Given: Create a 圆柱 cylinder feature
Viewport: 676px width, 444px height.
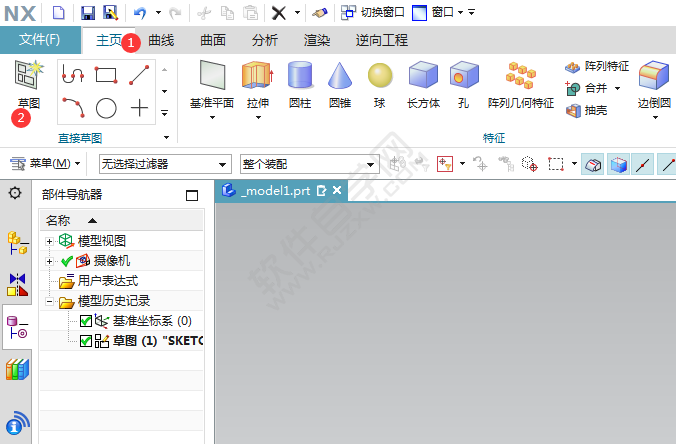Looking at the screenshot, I should coord(300,85).
